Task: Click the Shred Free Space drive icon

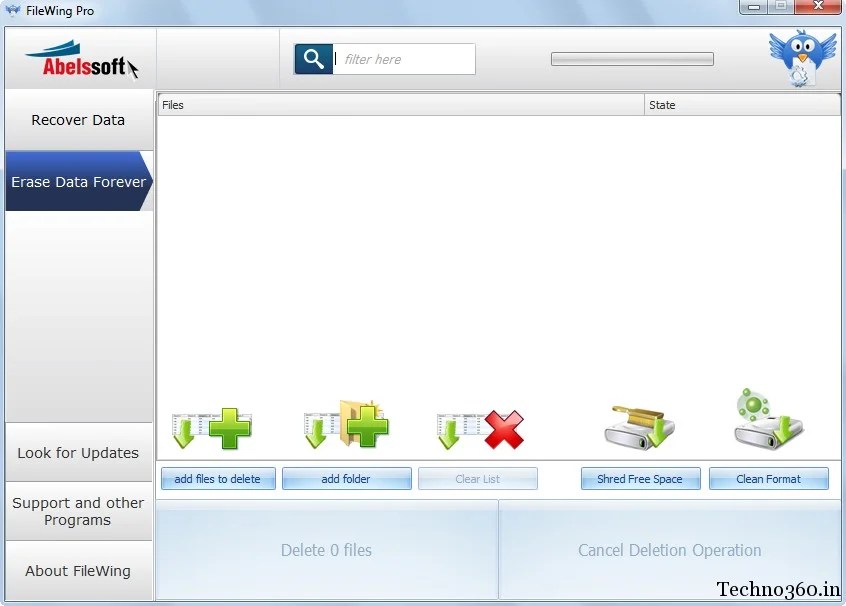Action: [639, 428]
